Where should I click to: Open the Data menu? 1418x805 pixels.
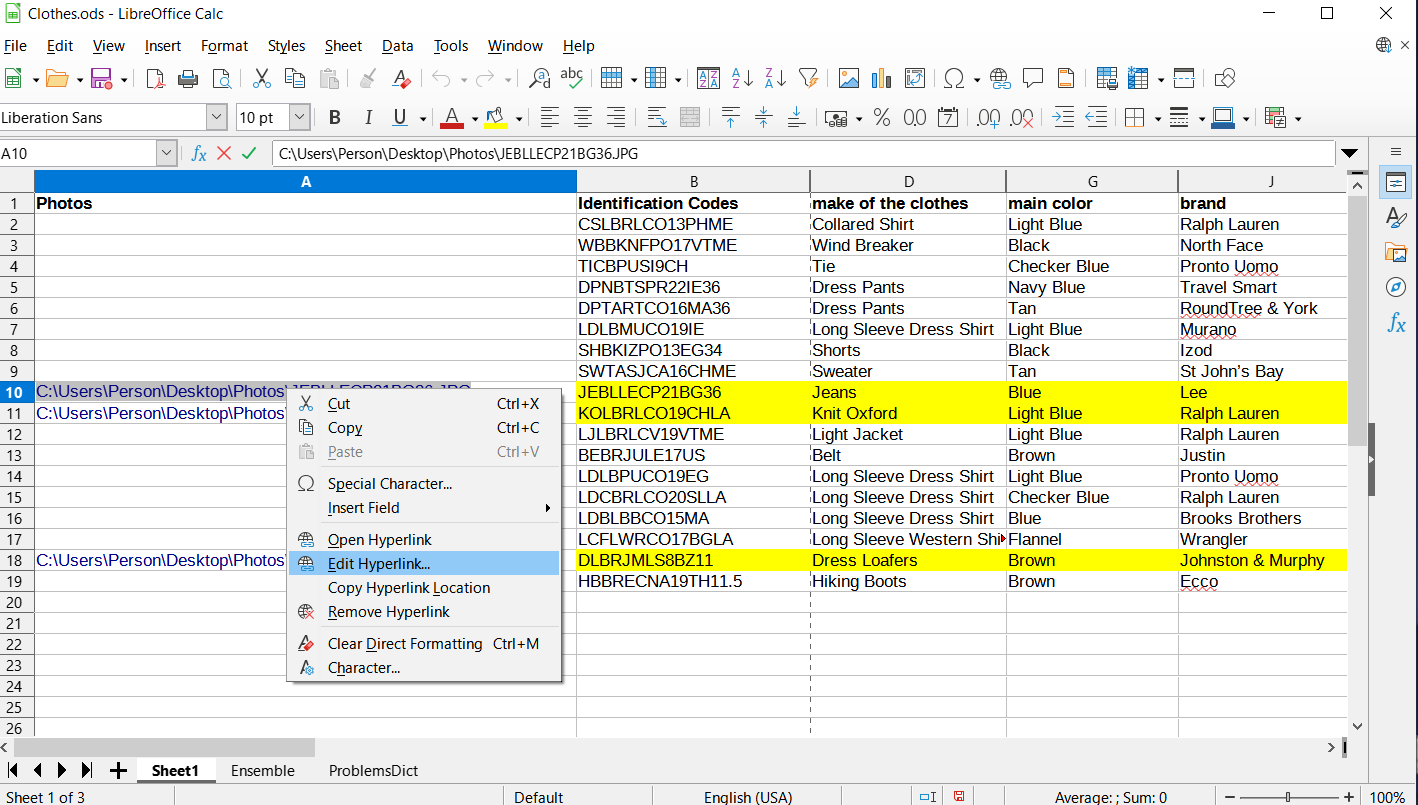(x=397, y=46)
